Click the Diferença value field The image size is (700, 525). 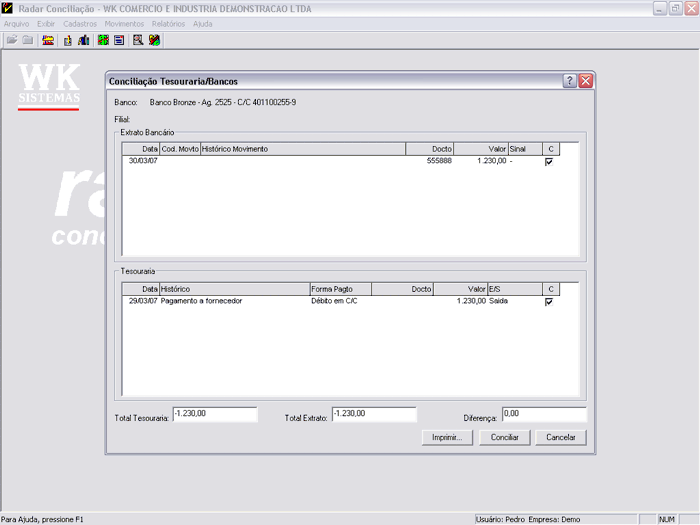click(x=542, y=413)
